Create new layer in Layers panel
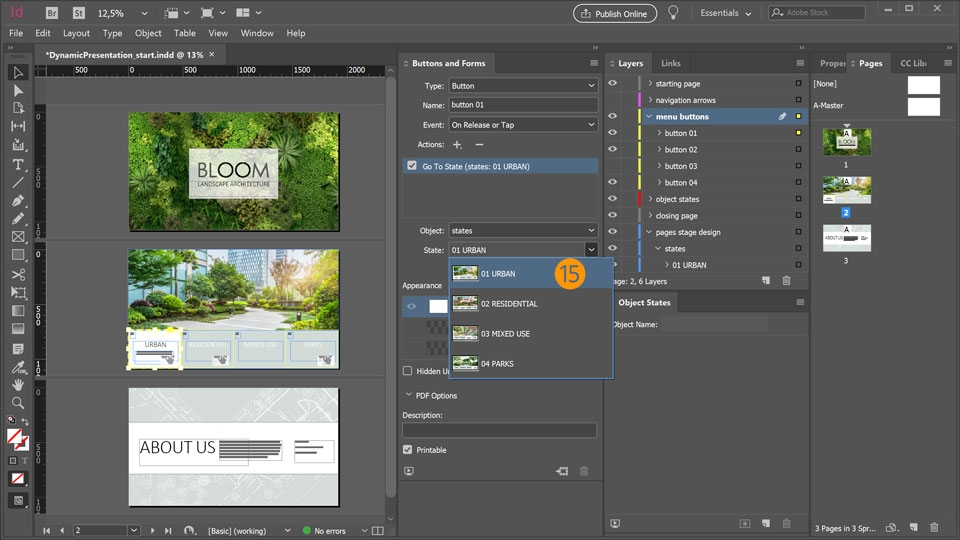The width and height of the screenshot is (960, 540). [766, 281]
